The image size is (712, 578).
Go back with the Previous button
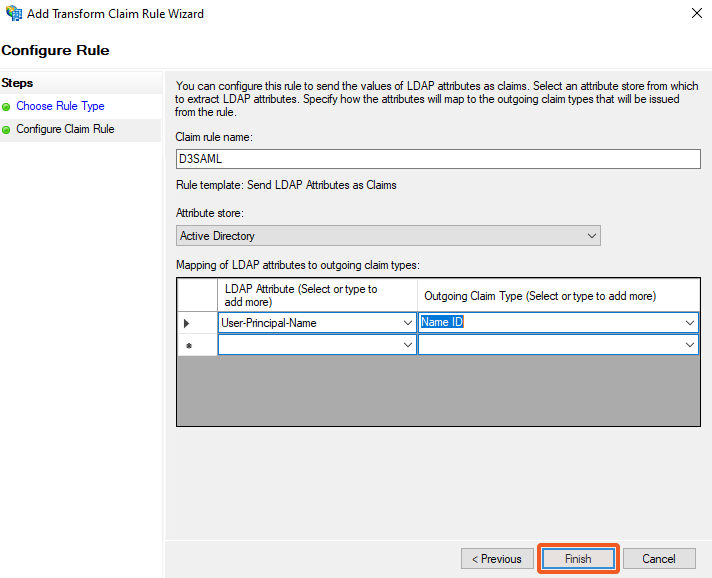click(497, 559)
